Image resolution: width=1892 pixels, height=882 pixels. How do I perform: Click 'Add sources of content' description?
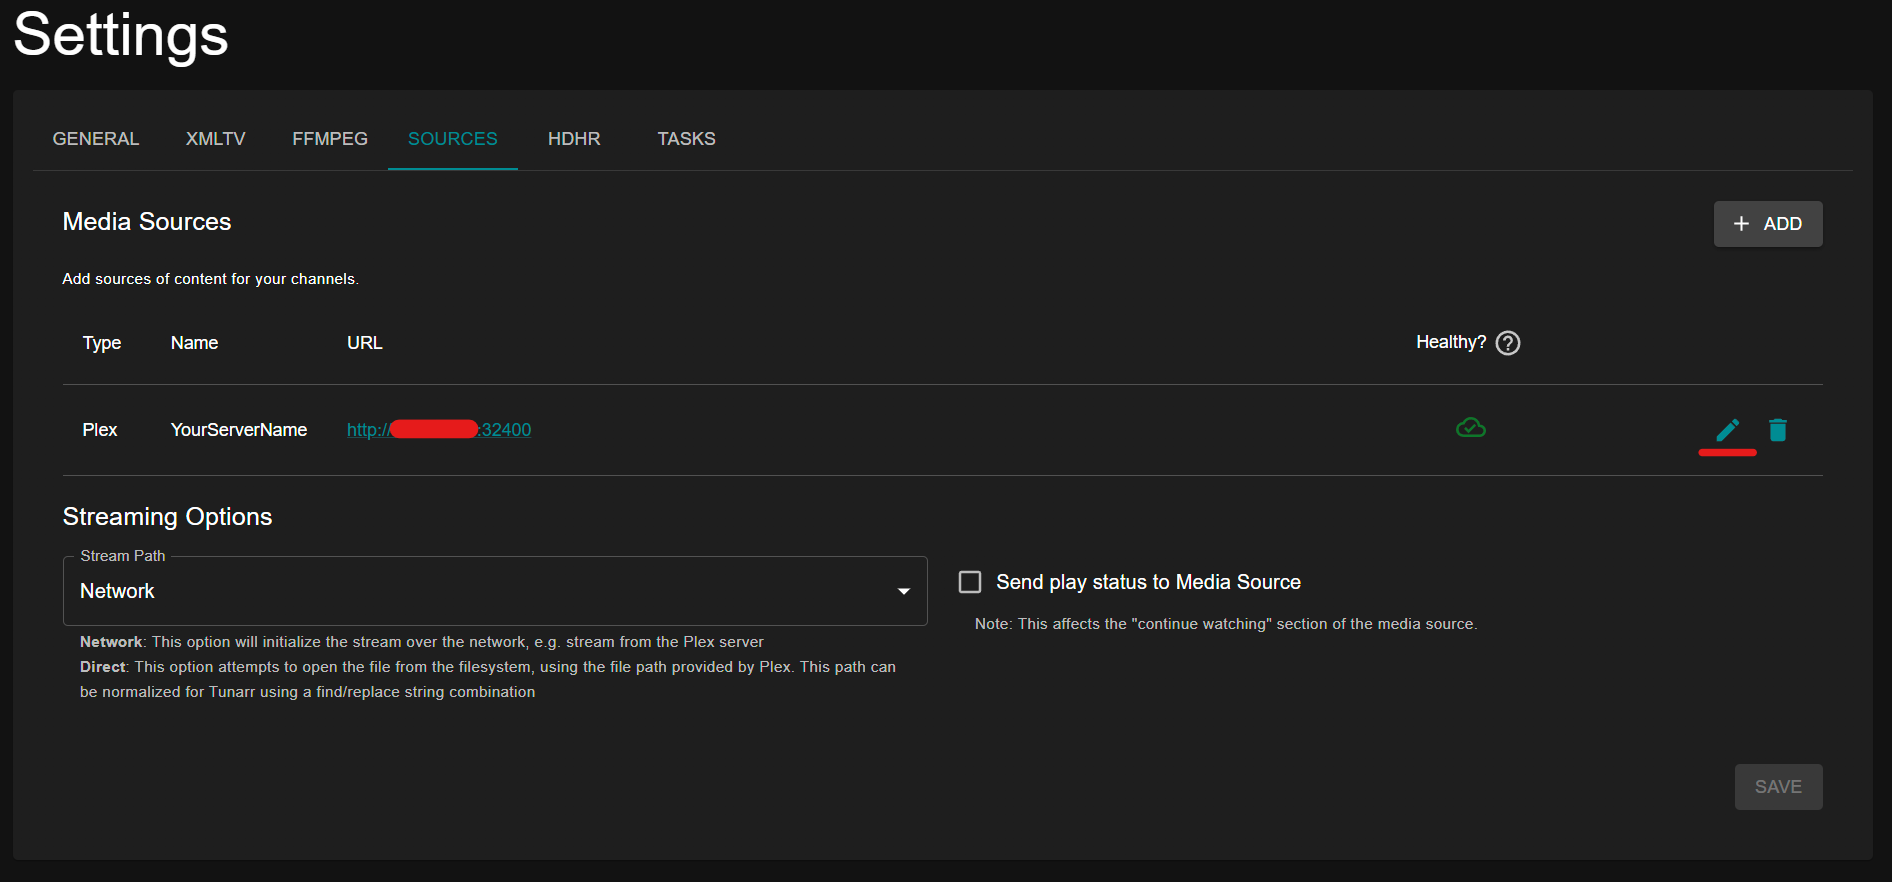click(211, 279)
